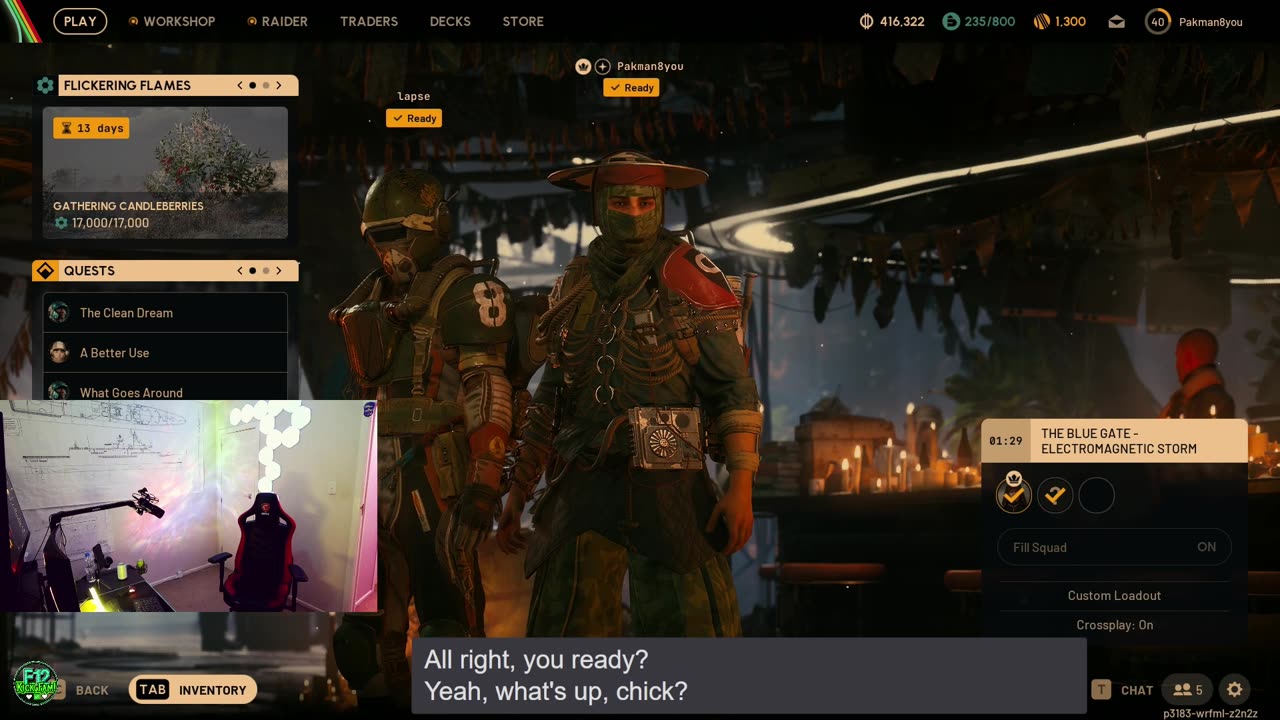1280x720 pixels.
Task: Open the friends list showing 5
Action: (x=1188, y=689)
